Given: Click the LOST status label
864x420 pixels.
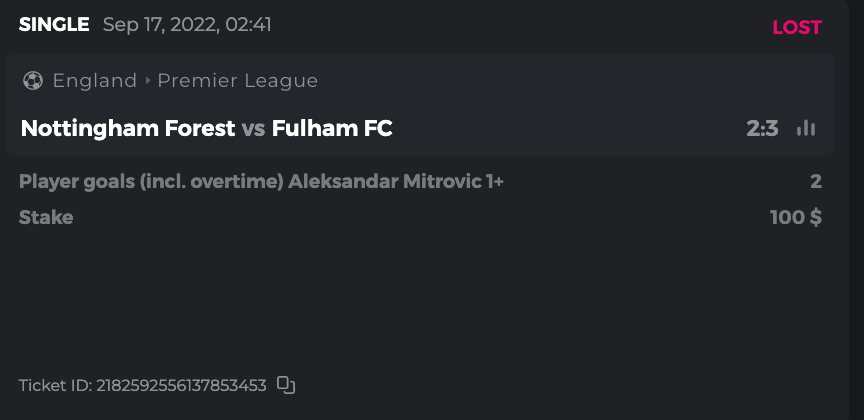Looking at the screenshot, I should pyautogui.click(x=796, y=27).
